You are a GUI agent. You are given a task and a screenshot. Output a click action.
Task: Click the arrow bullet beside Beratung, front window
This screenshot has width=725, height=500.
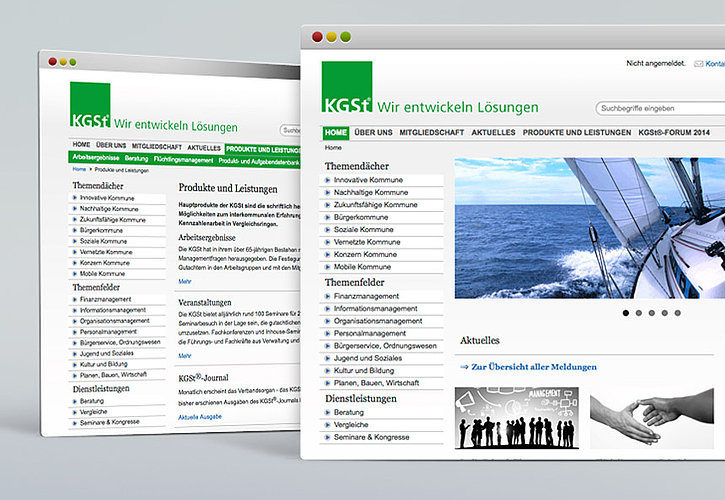327,412
